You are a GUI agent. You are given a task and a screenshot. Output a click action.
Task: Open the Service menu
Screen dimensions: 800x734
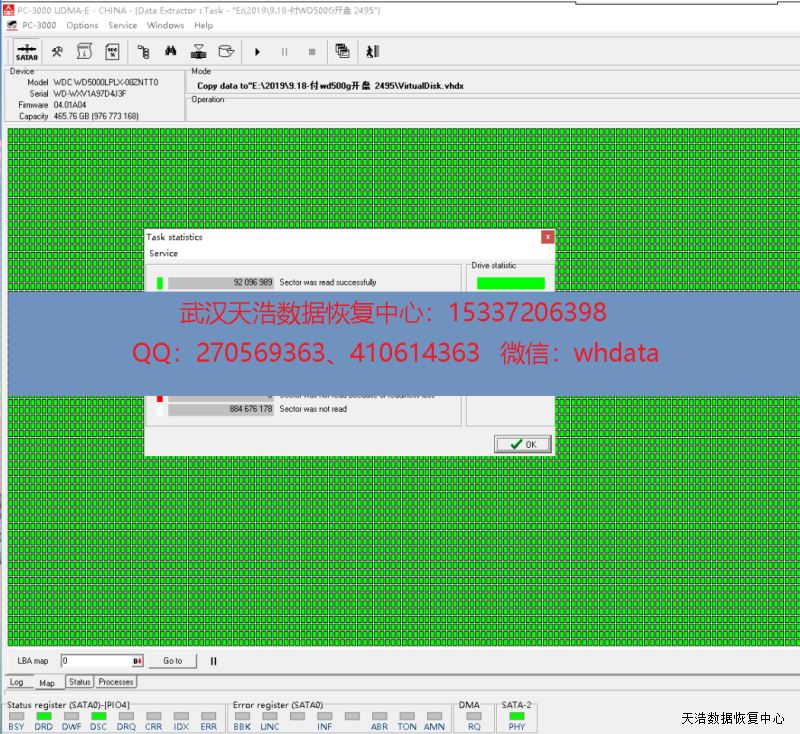(x=122, y=25)
